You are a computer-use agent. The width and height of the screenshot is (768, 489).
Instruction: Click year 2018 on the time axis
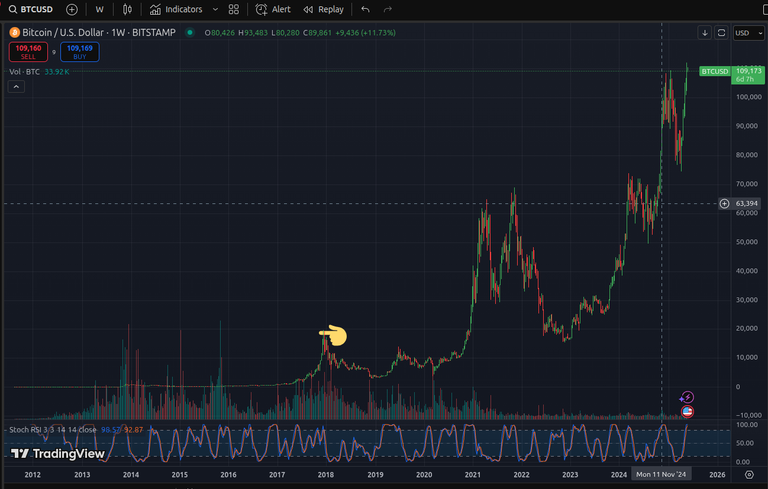pos(326,475)
